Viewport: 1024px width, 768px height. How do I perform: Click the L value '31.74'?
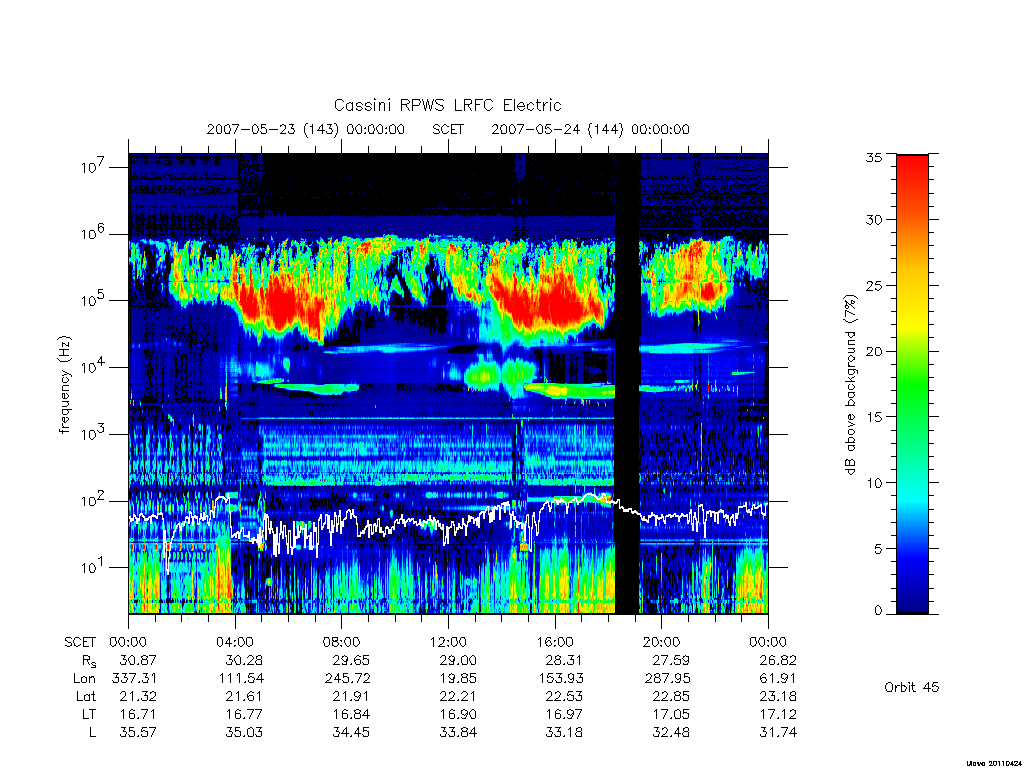click(778, 732)
